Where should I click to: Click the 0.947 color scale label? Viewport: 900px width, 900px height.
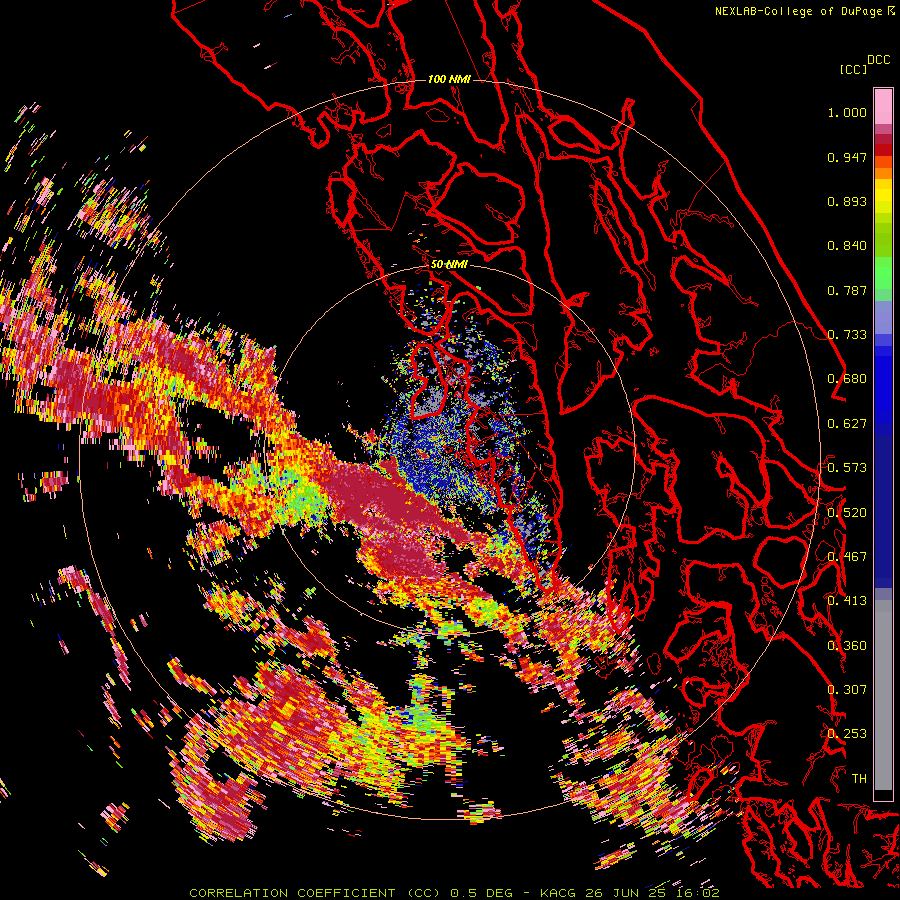pyautogui.click(x=847, y=157)
